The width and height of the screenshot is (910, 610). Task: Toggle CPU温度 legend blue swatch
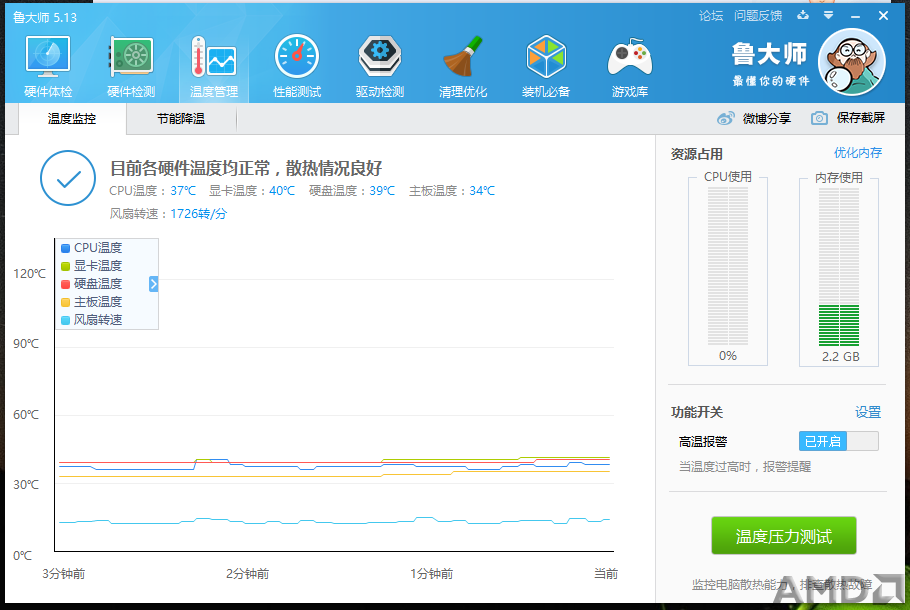[65, 248]
